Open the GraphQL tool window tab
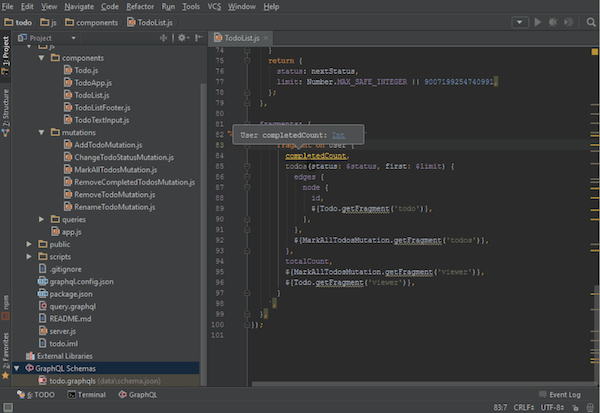The width and height of the screenshot is (600, 413). pos(137,395)
